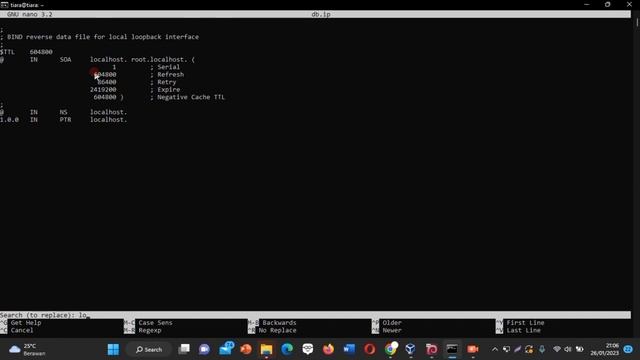Click the battery status tray icon

point(579,349)
